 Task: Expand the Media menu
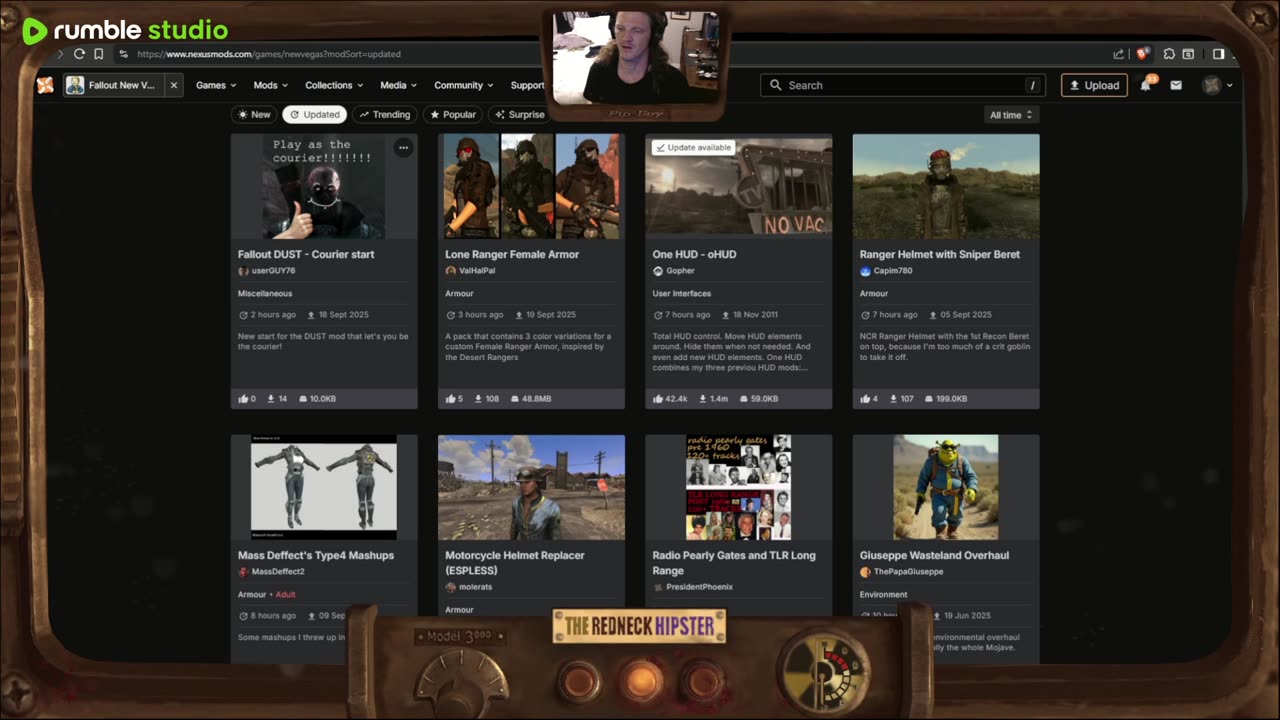click(x=398, y=85)
